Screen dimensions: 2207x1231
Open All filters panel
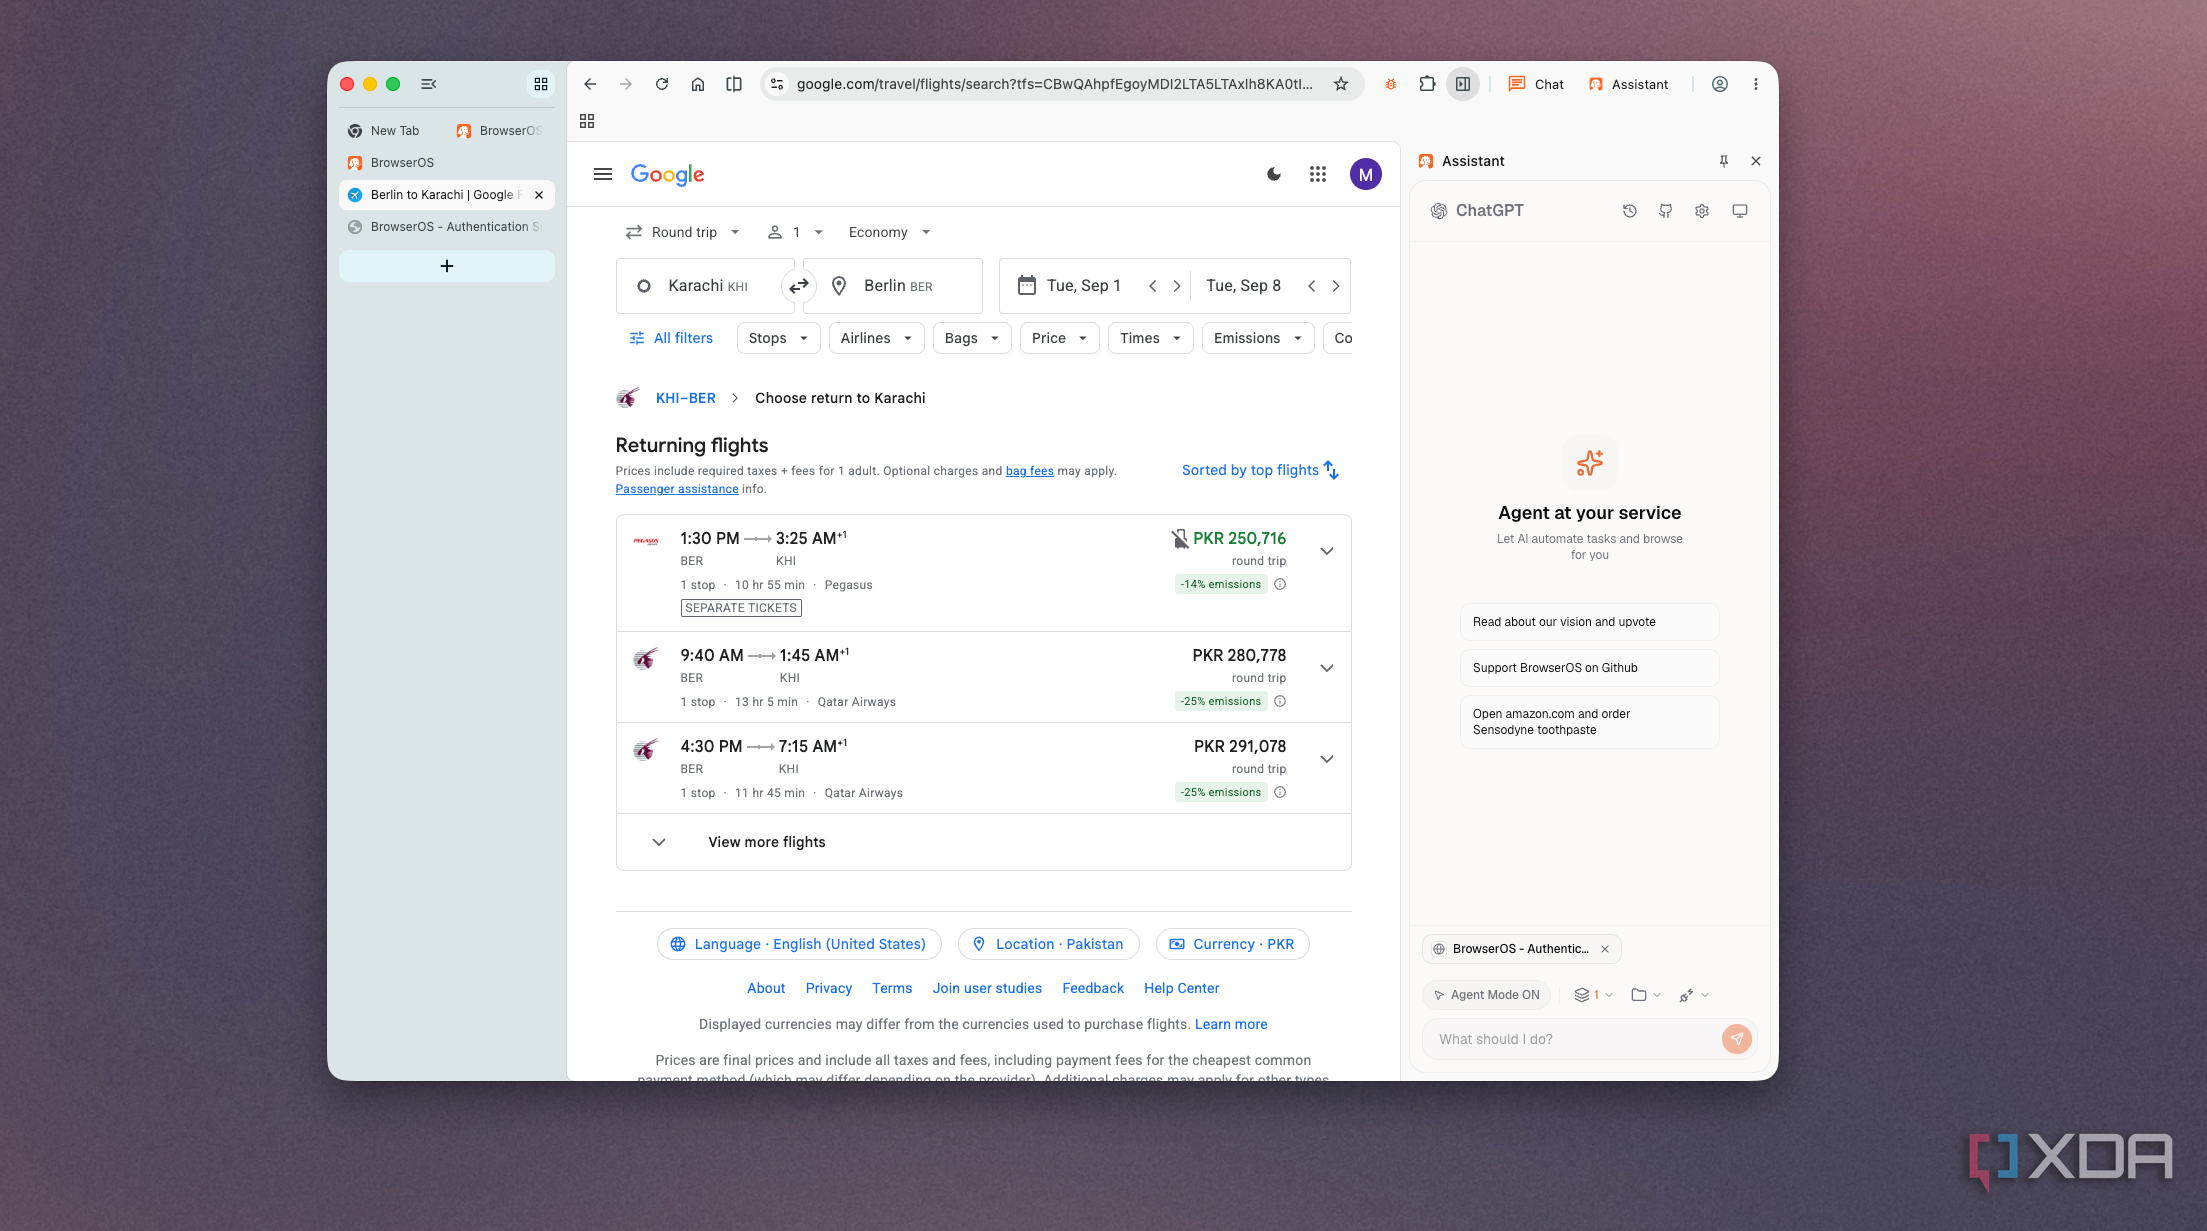coord(671,338)
